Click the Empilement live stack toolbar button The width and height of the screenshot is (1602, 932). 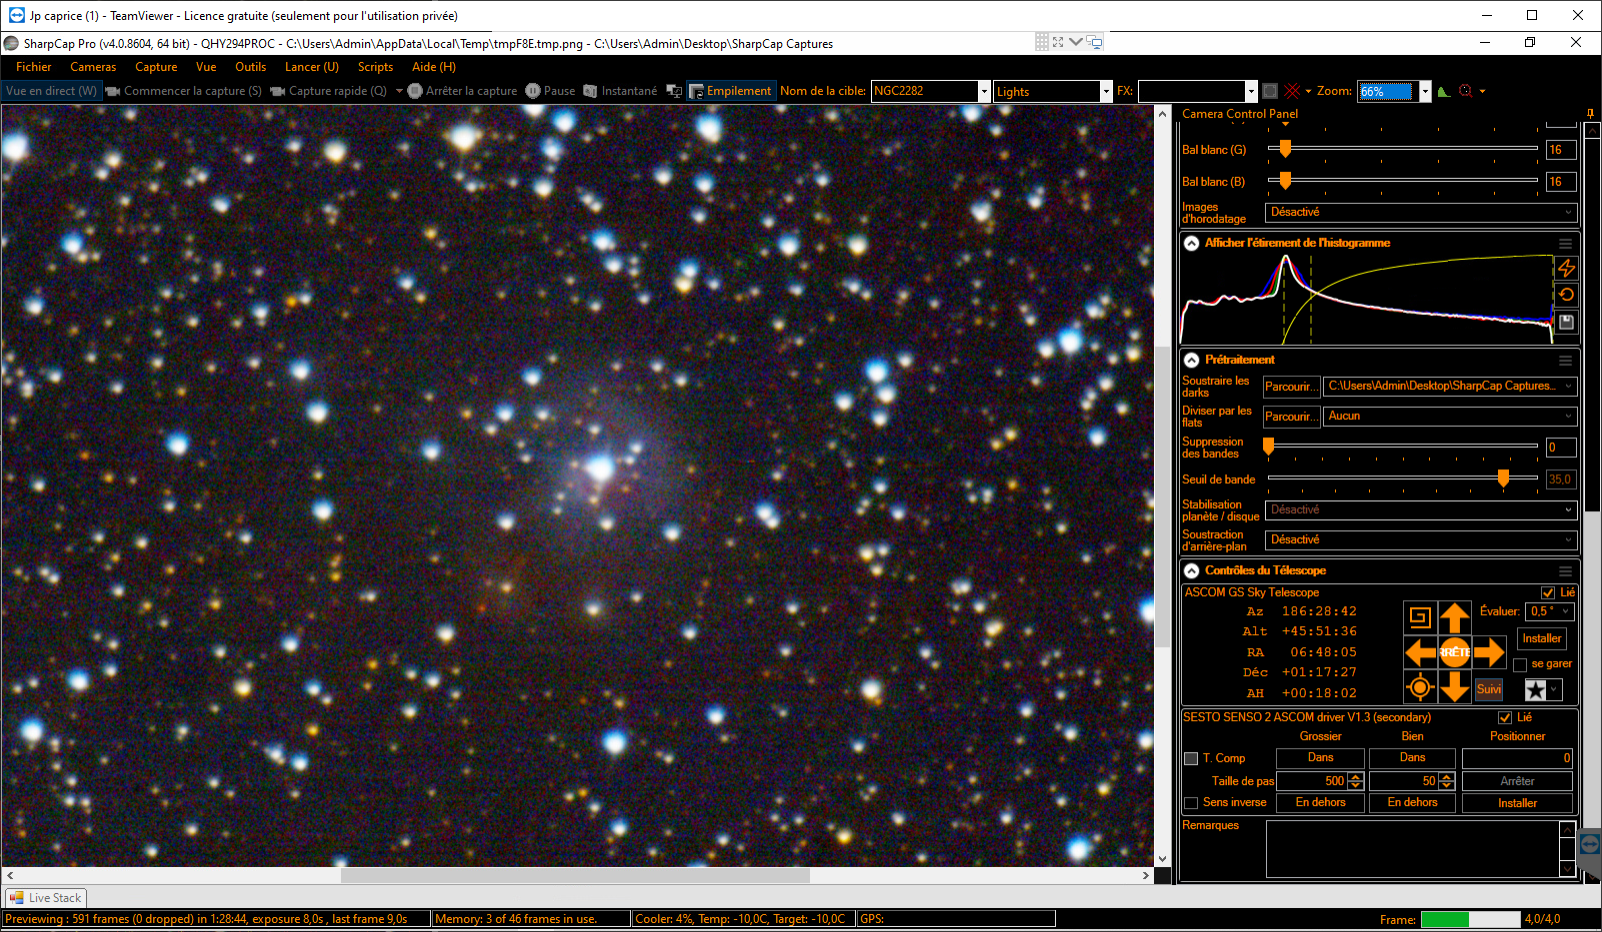click(731, 91)
